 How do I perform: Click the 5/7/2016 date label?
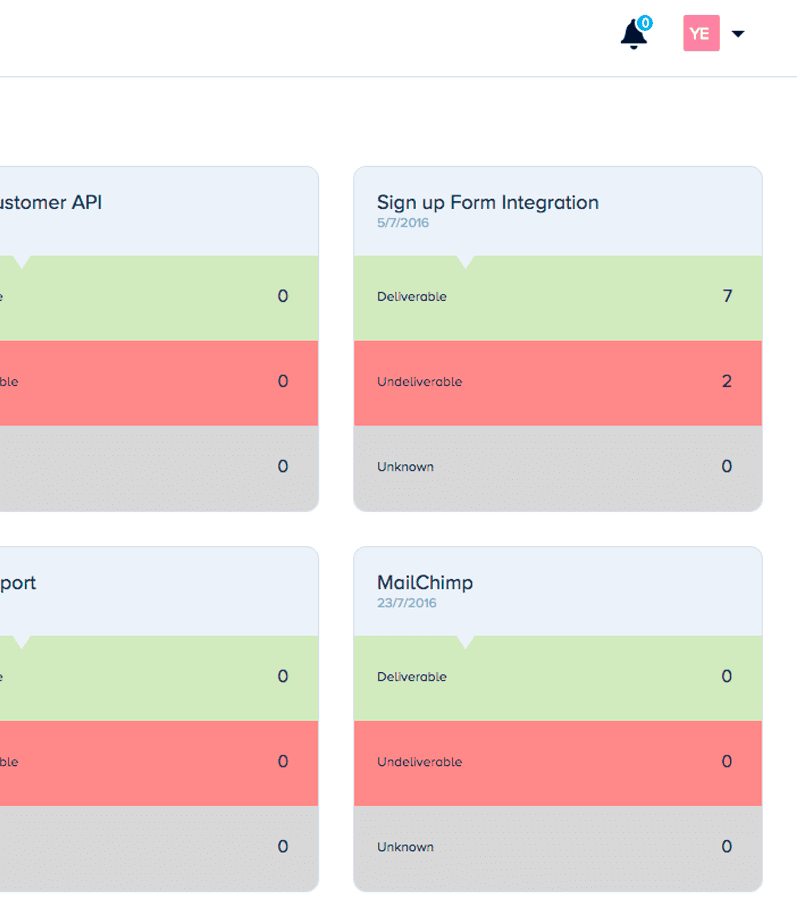click(x=403, y=223)
